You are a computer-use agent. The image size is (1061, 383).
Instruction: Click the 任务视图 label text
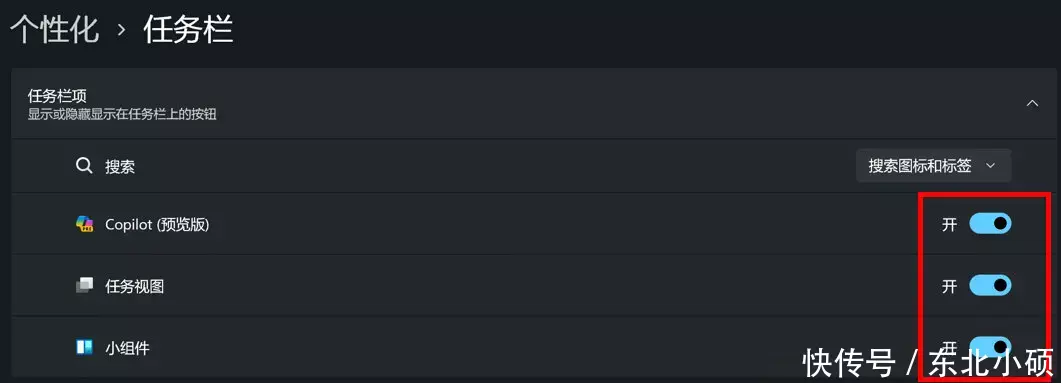[x=135, y=286]
